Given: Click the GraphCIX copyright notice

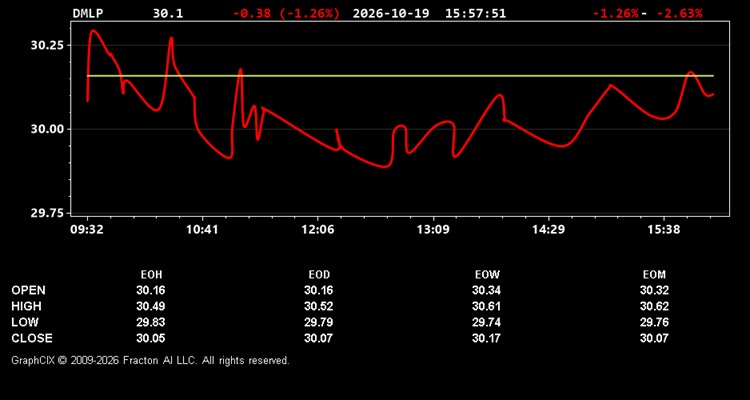Looking at the screenshot, I should 150,360.
